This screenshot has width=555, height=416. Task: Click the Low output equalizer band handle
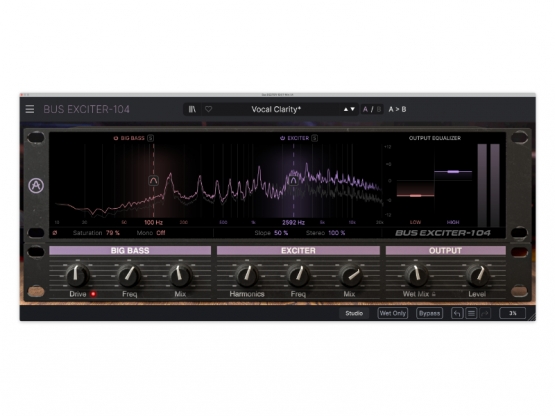(415, 195)
